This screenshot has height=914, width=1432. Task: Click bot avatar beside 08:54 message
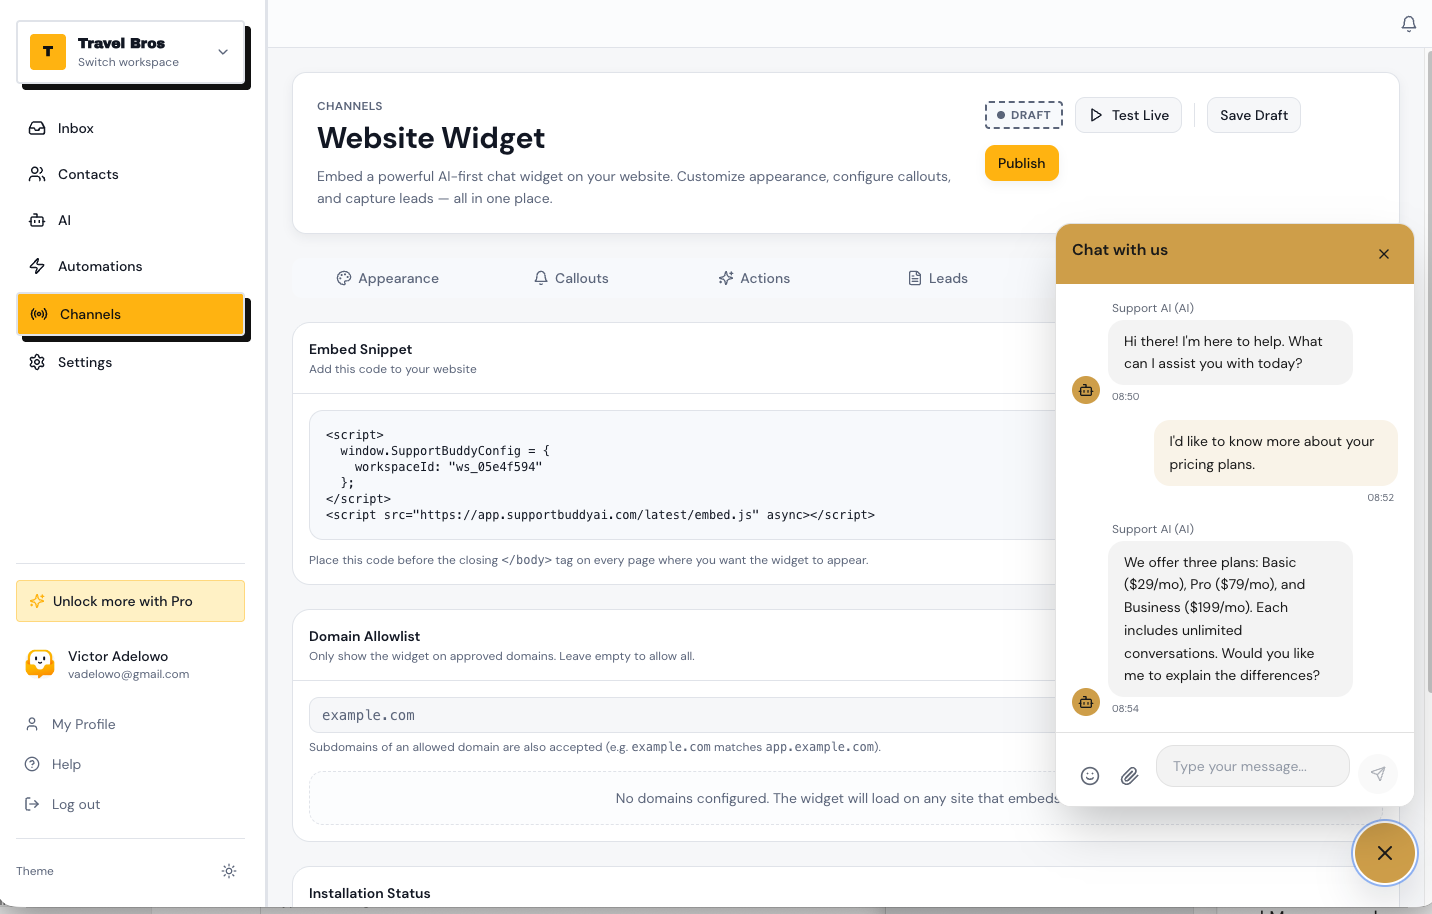pos(1086,702)
